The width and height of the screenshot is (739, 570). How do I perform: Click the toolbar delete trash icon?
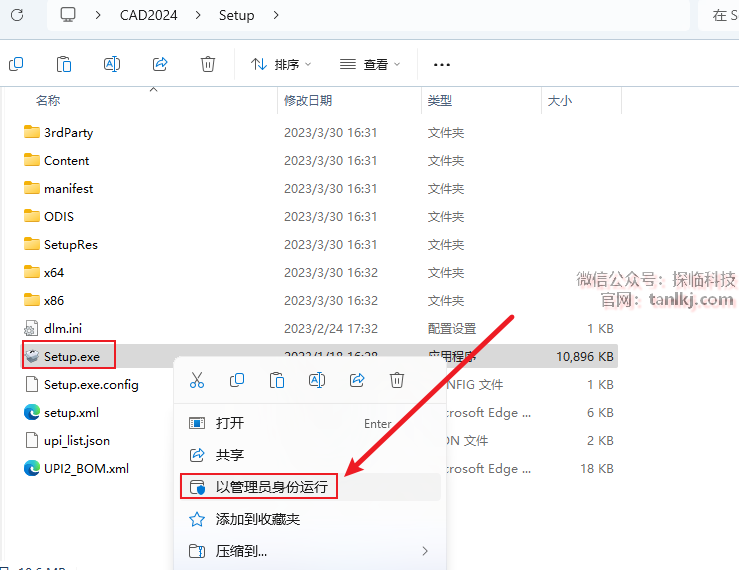tap(208, 64)
